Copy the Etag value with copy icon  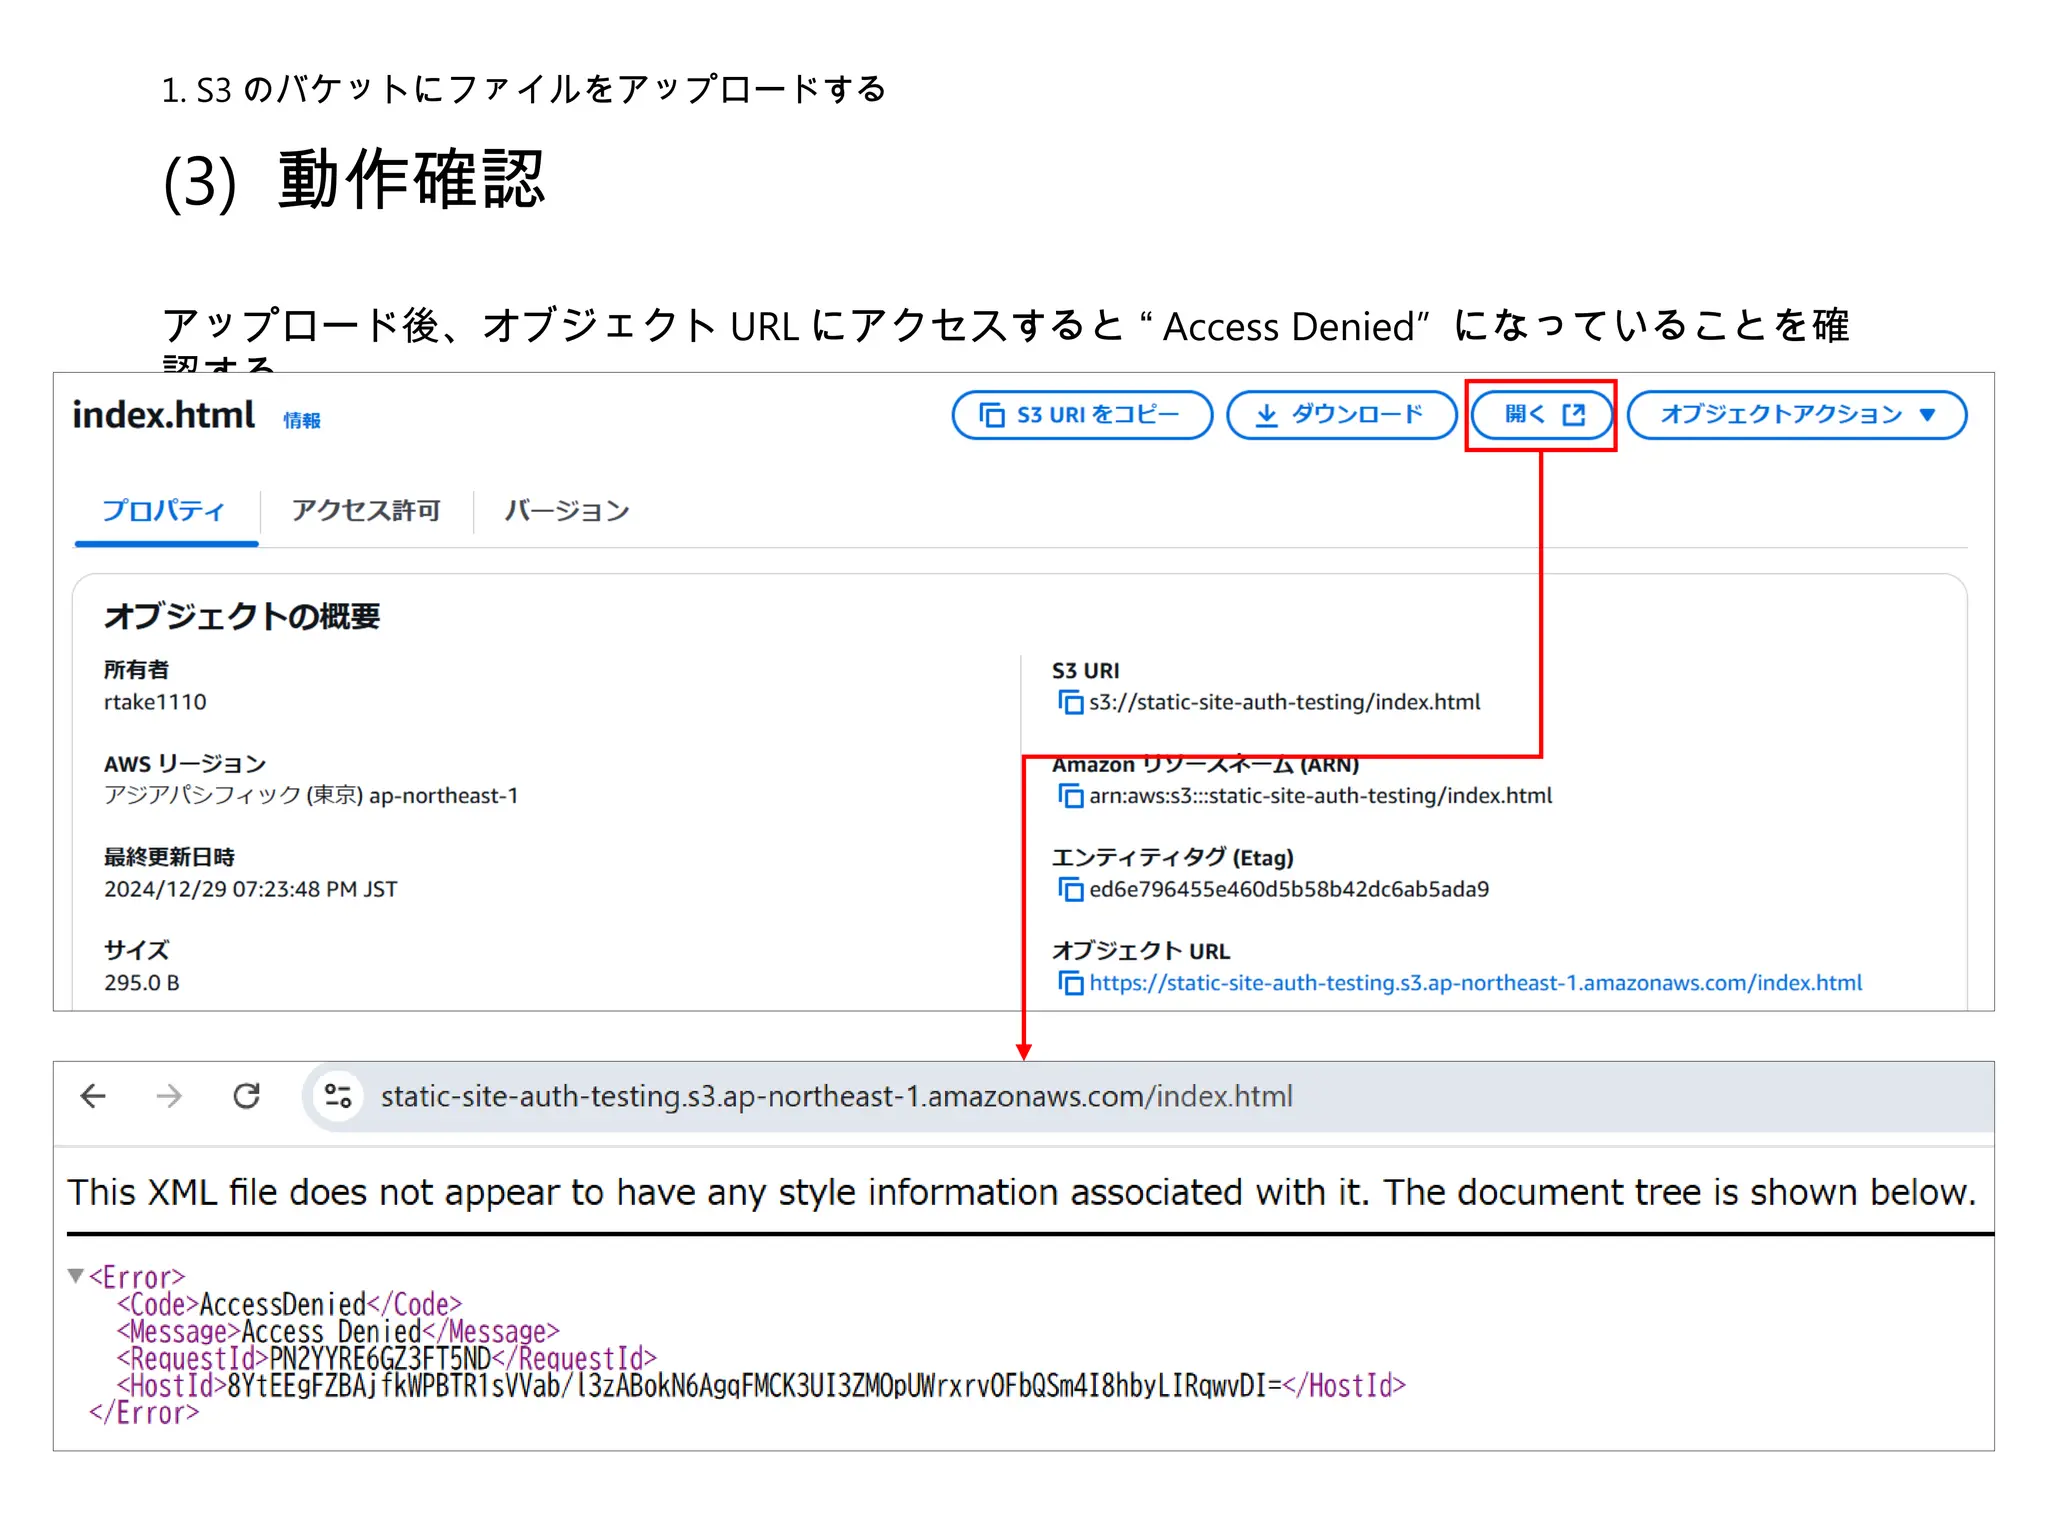1070,890
